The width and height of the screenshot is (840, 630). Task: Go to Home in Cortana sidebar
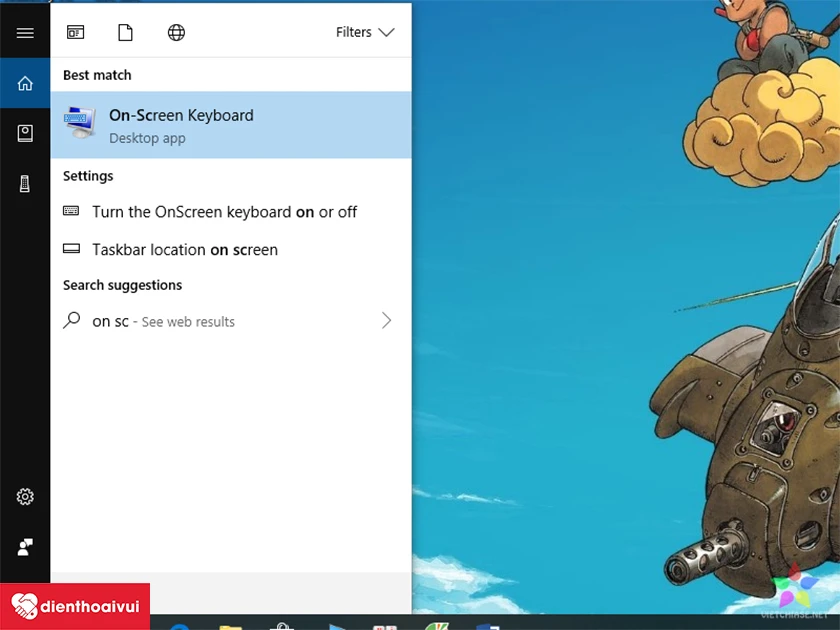pos(25,83)
